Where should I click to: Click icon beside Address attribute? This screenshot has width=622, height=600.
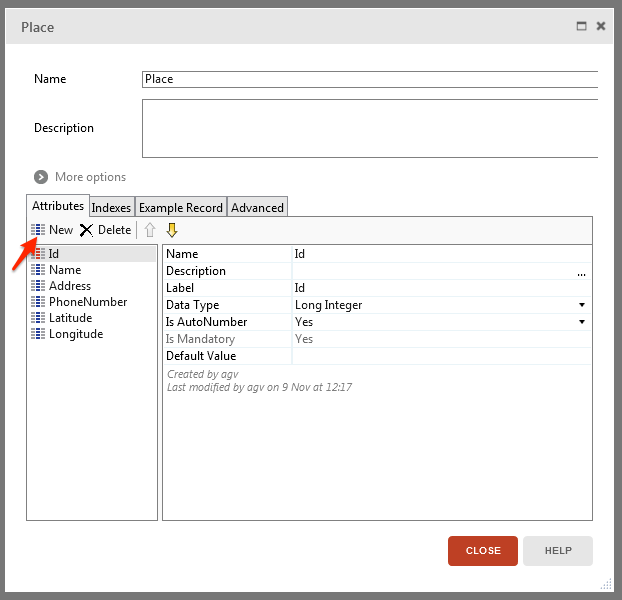[38, 286]
